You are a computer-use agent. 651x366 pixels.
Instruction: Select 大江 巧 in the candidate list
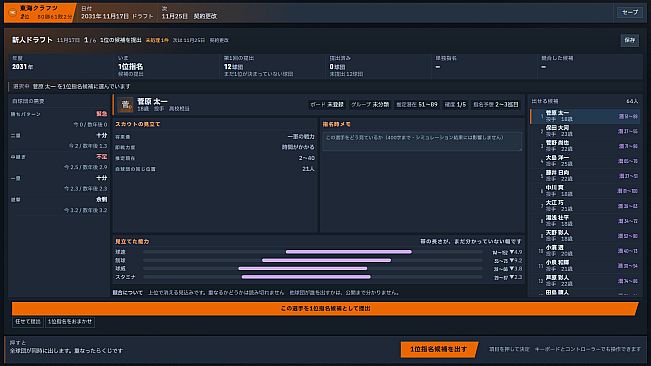(585, 206)
